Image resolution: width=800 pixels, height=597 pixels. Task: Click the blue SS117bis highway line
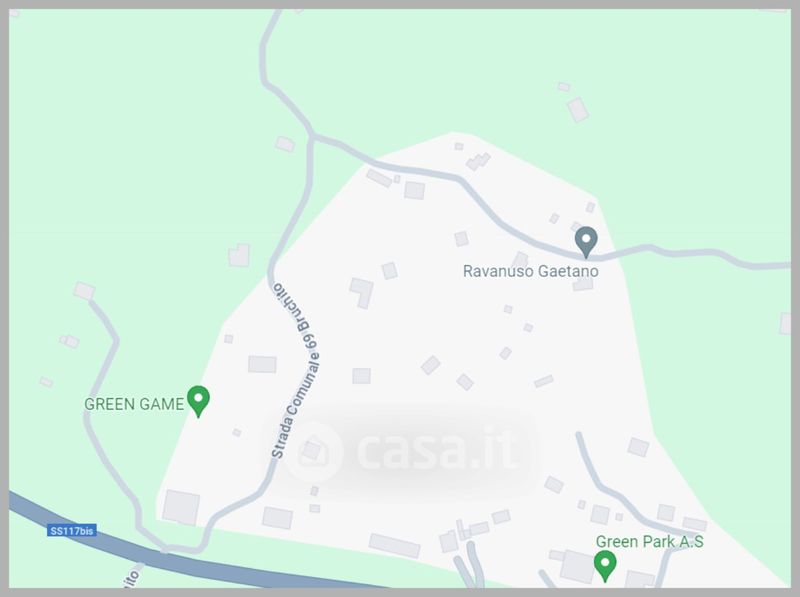(153, 556)
